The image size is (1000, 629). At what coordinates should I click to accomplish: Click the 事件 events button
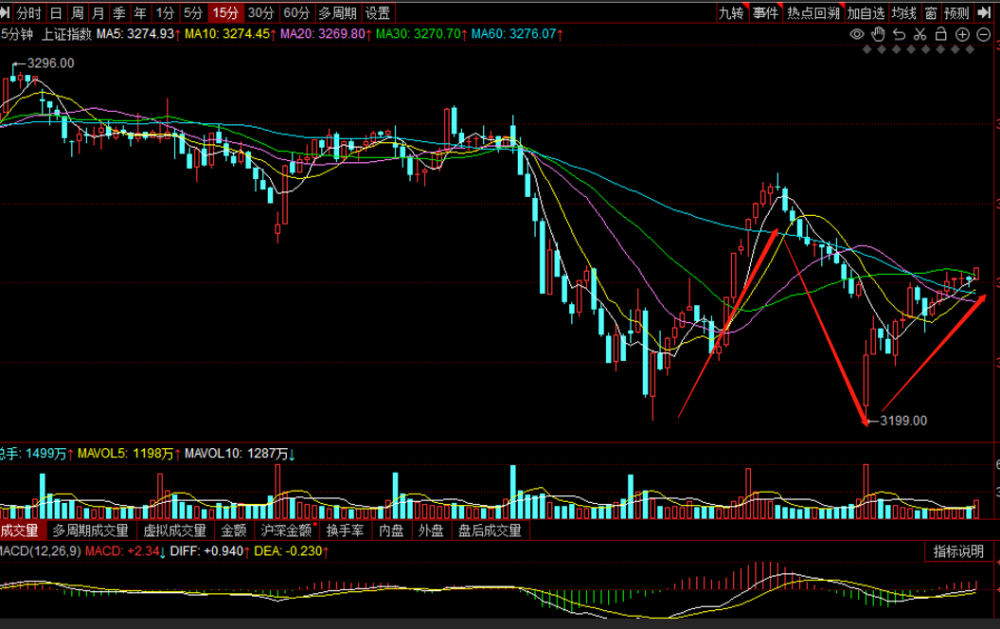(x=765, y=13)
